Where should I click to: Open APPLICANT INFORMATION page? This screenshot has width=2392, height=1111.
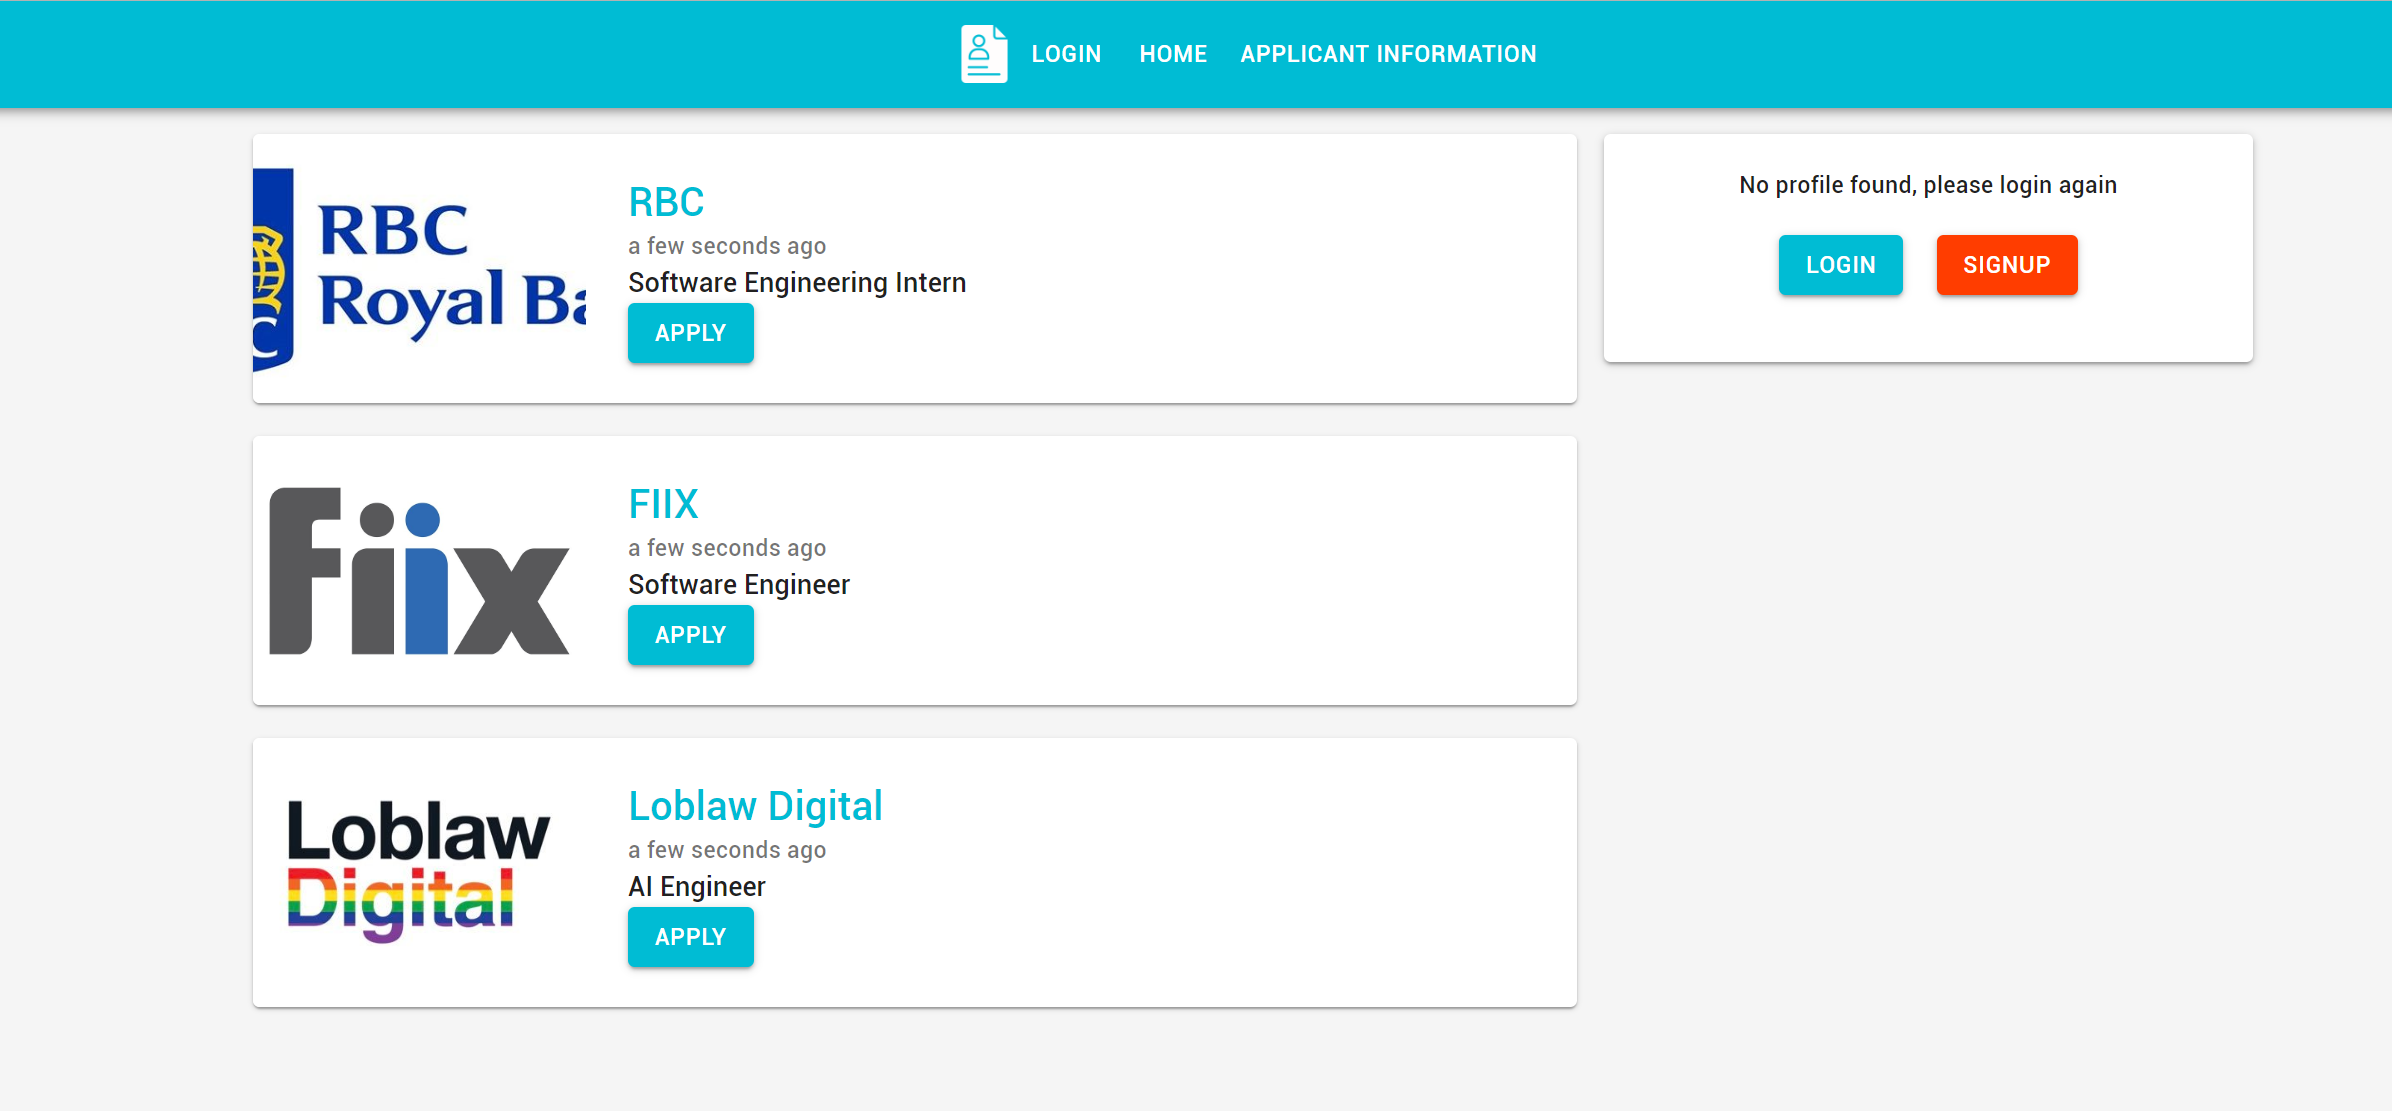pyautogui.click(x=1388, y=54)
